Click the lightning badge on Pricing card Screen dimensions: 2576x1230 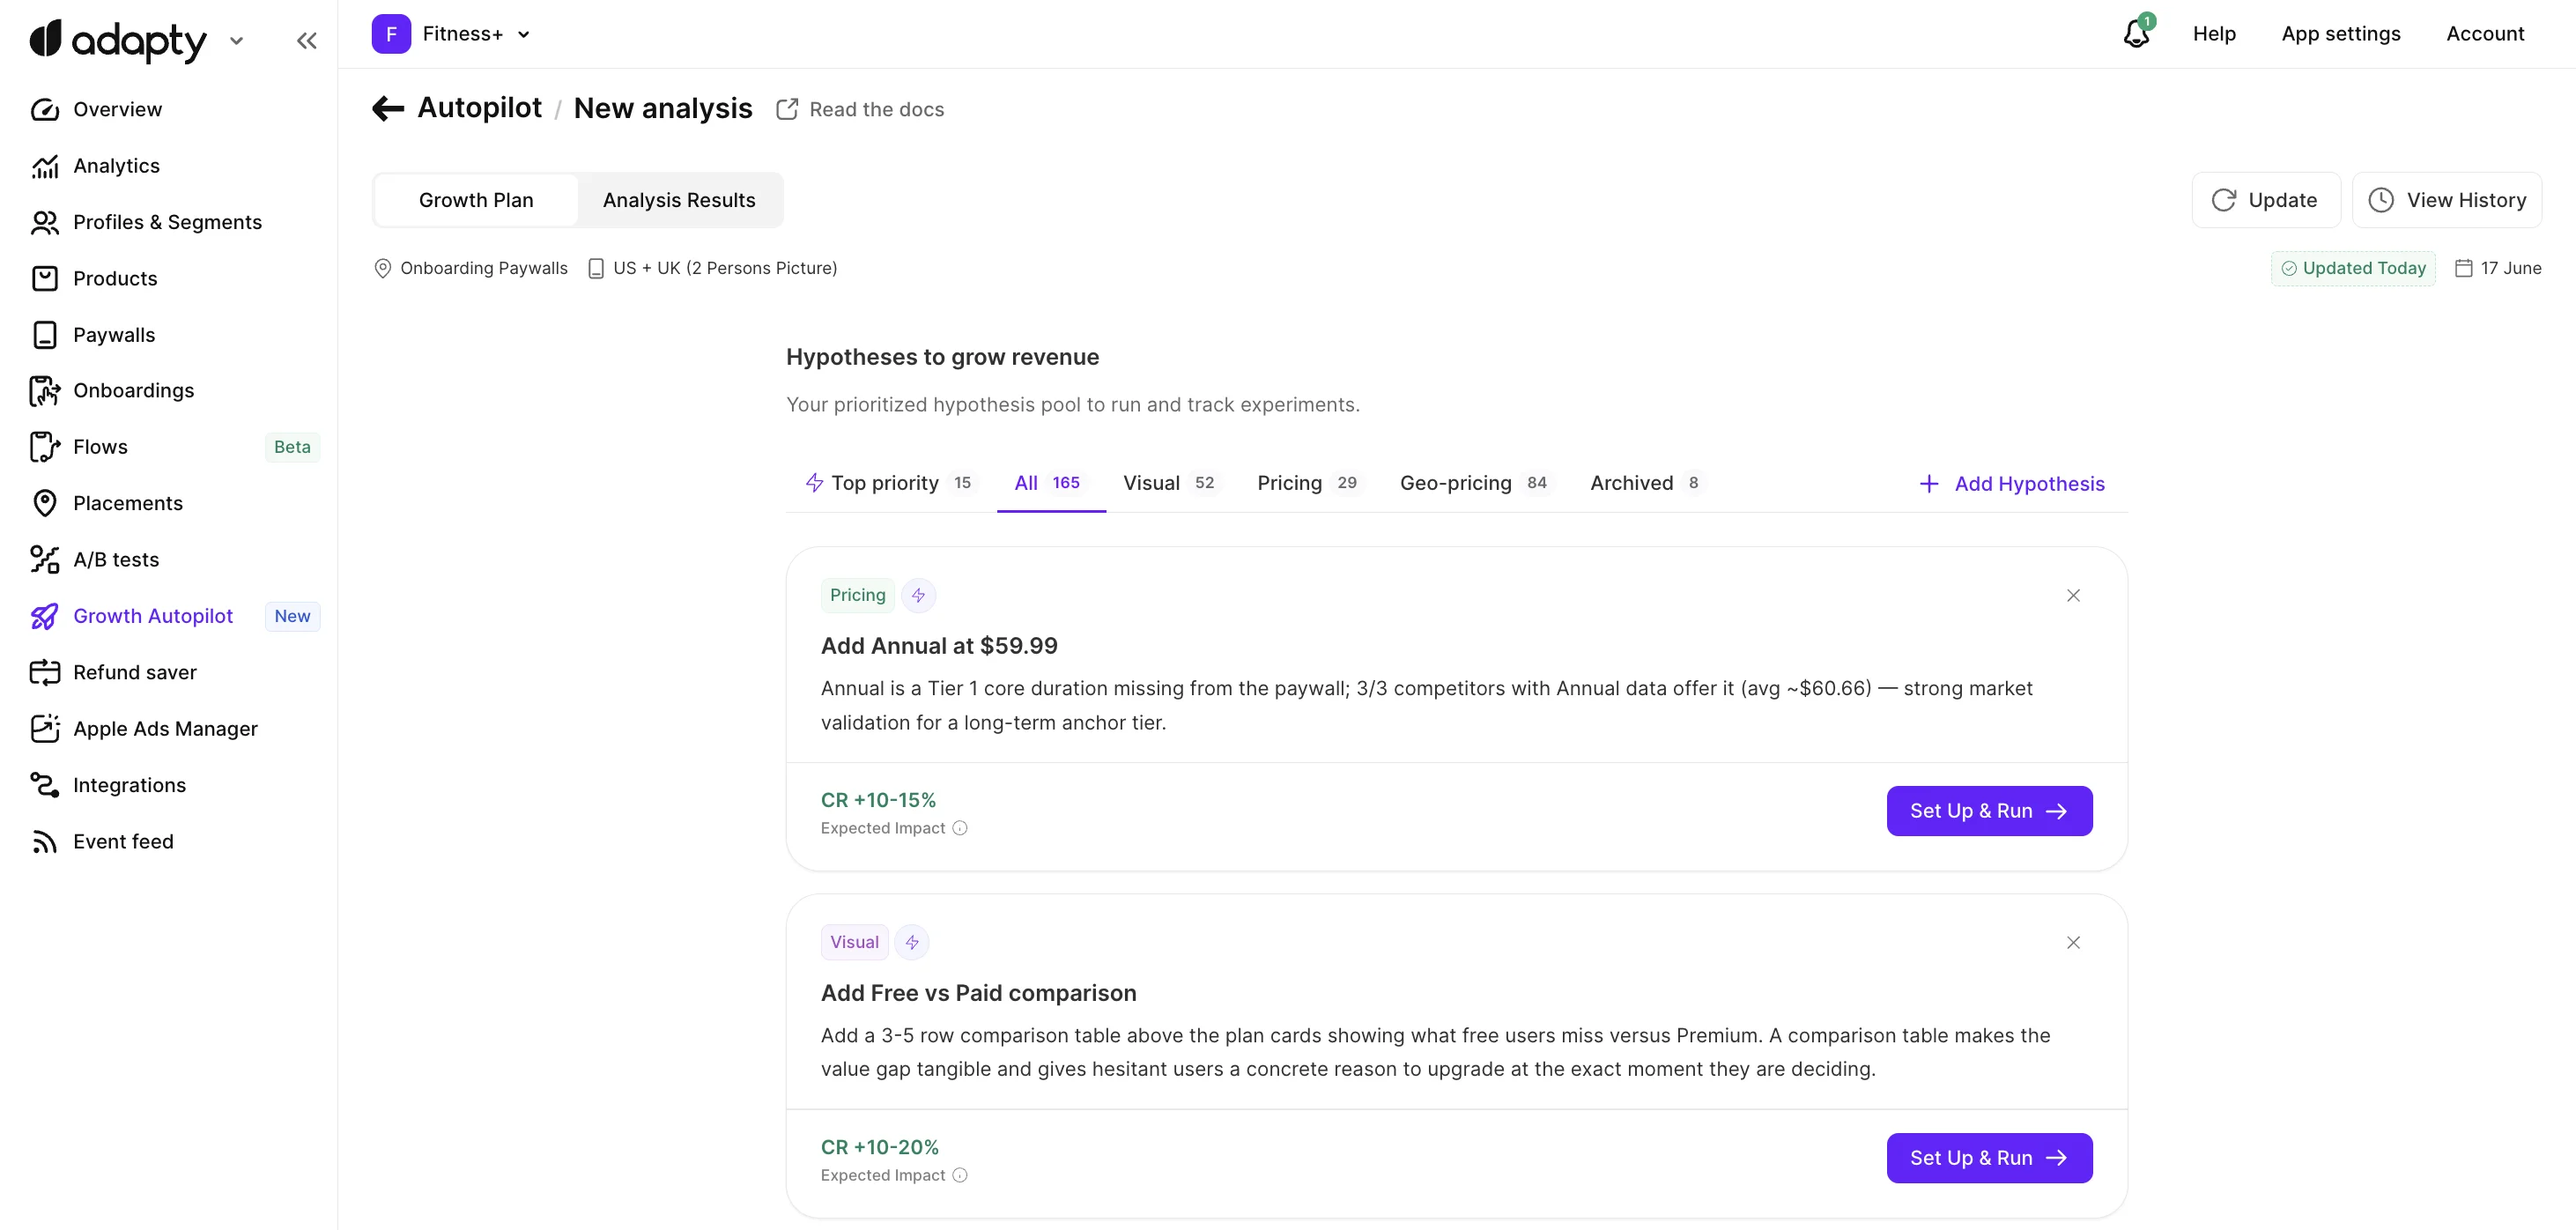918,595
